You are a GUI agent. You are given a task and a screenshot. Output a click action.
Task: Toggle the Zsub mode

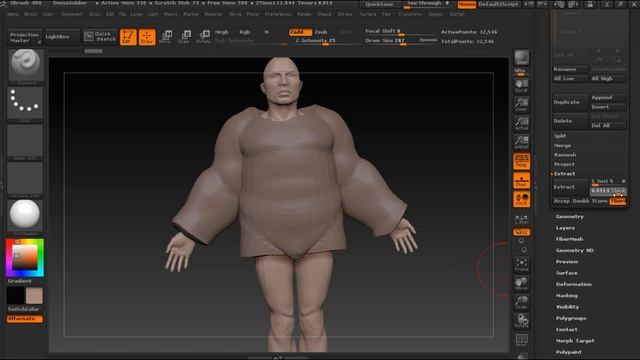point(321,32)
